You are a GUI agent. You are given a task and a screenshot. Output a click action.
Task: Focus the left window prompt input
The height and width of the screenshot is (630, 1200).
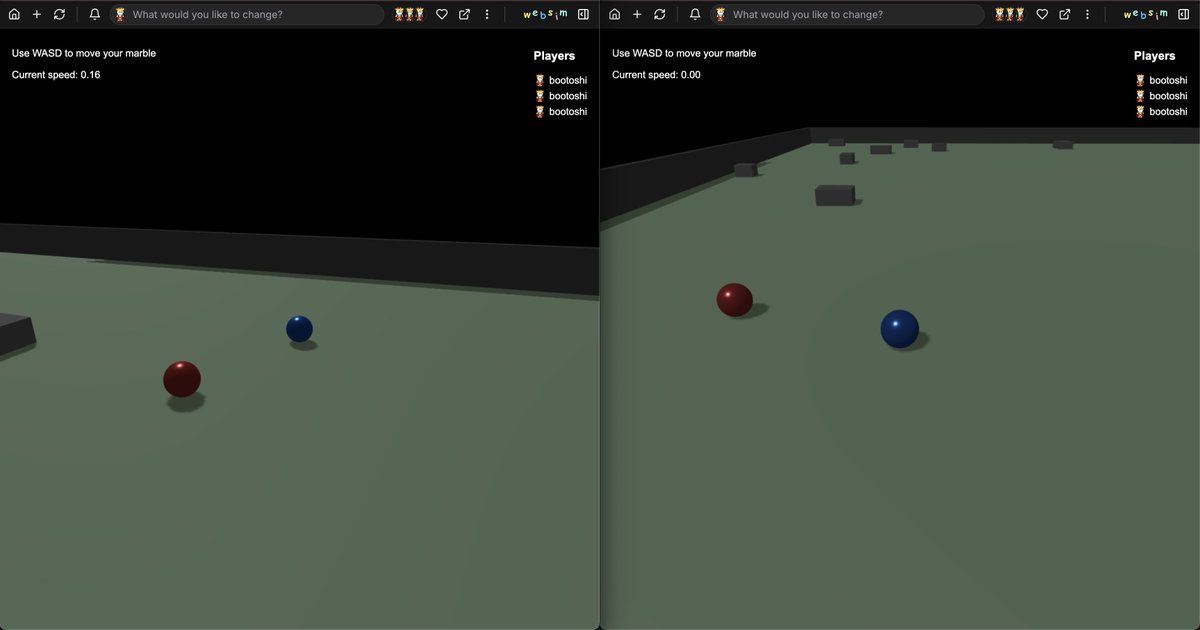(x=247, y=15)
